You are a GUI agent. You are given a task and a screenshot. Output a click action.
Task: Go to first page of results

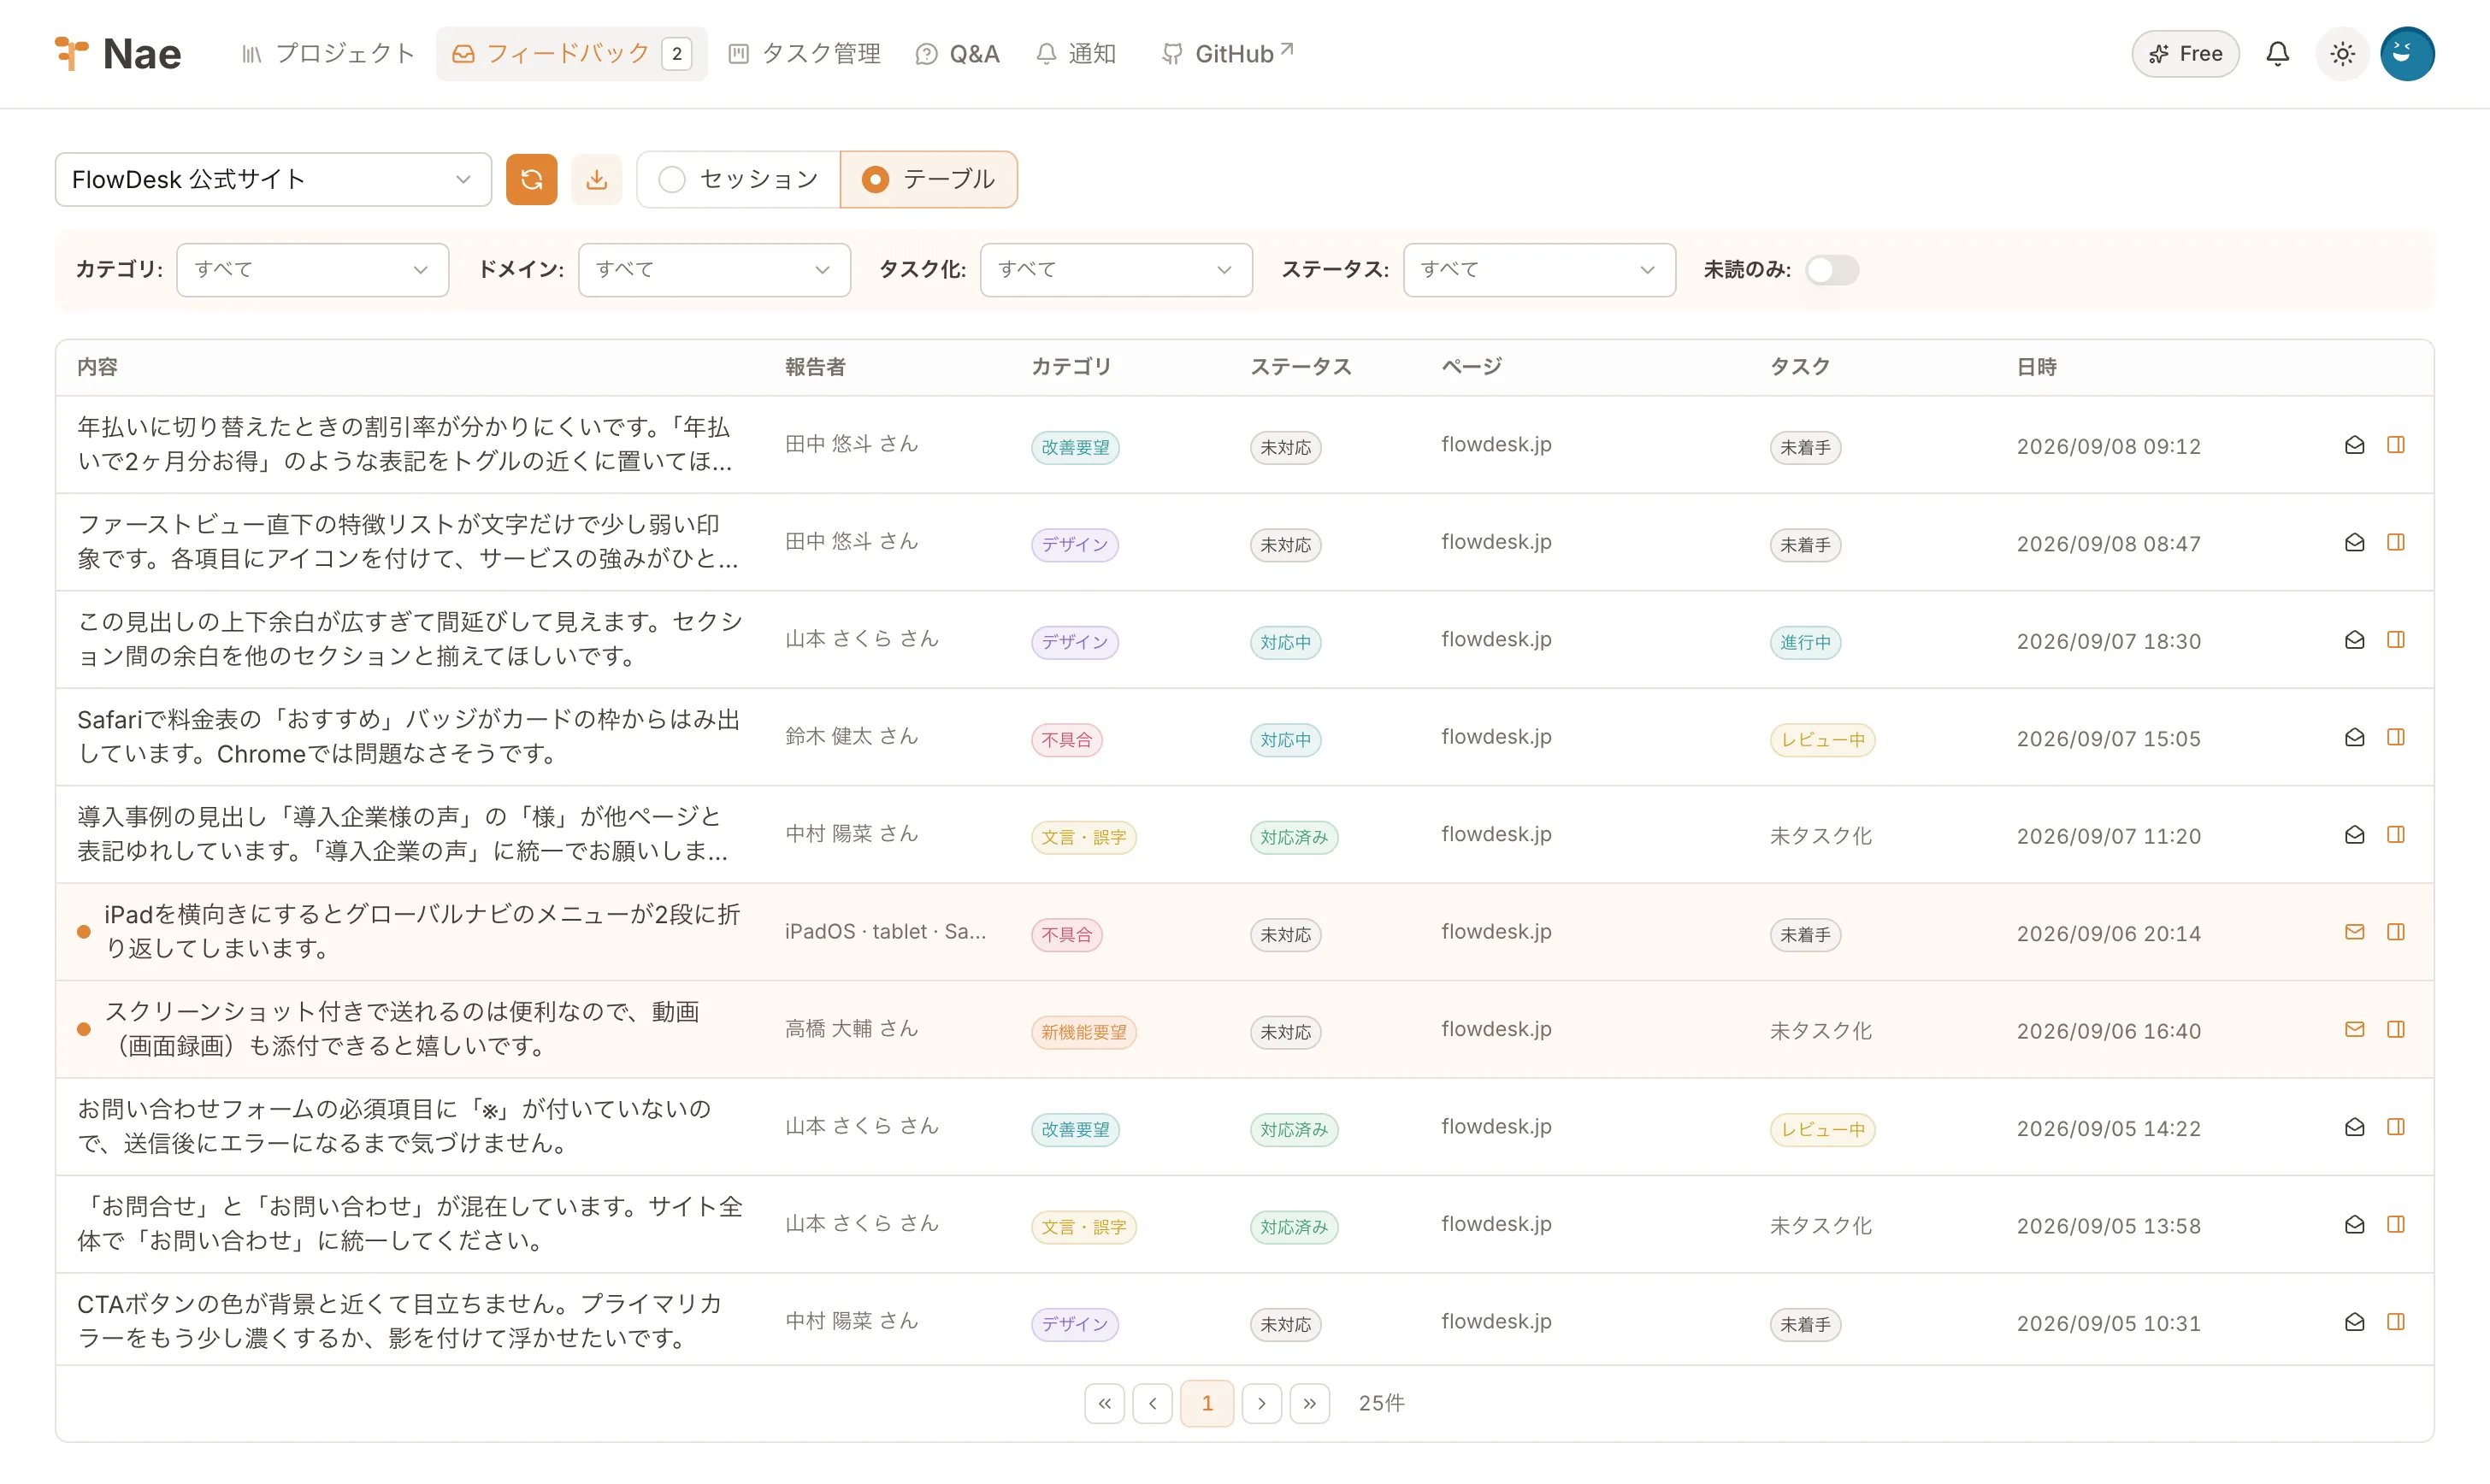pos(1104,1403)
